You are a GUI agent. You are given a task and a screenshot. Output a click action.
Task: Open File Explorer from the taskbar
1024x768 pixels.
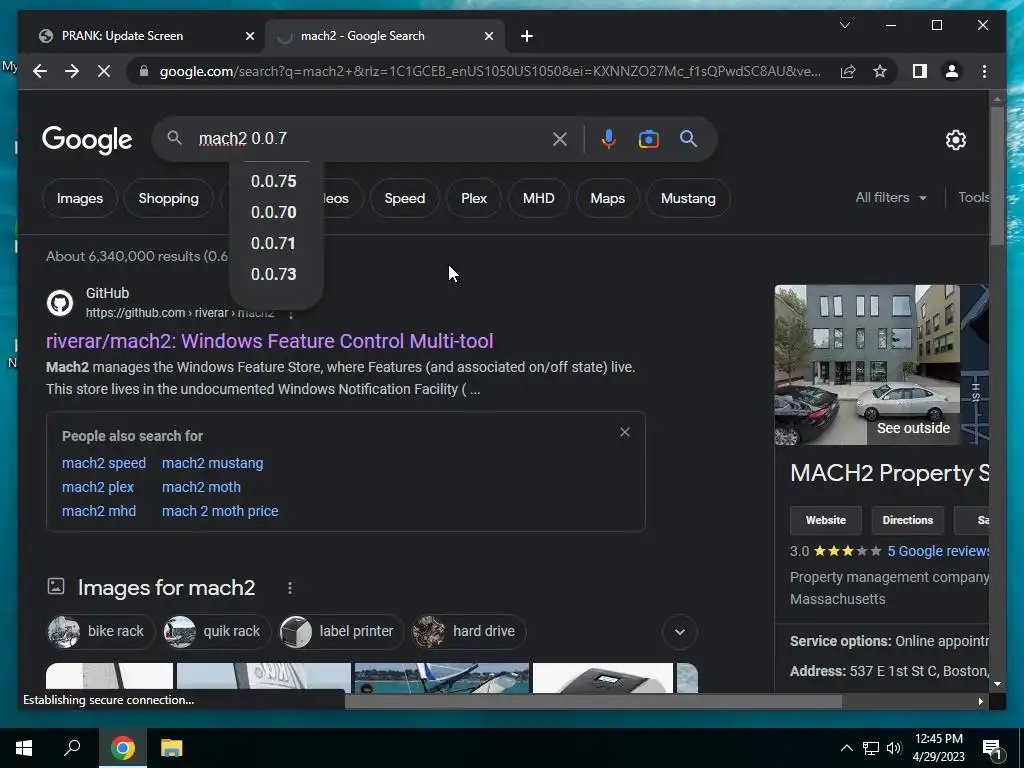[x=171, y=748]
